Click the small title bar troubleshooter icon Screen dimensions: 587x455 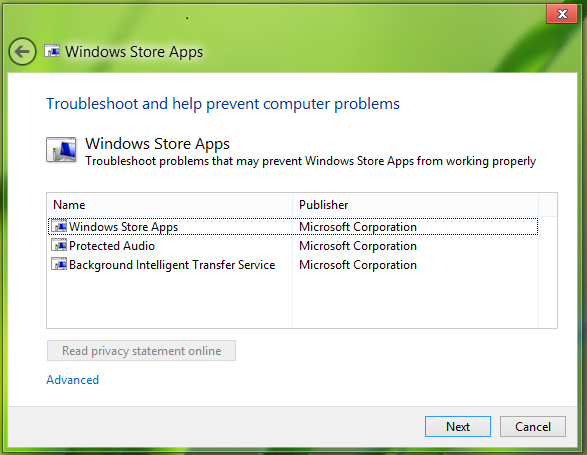click(x=52, y=51)
